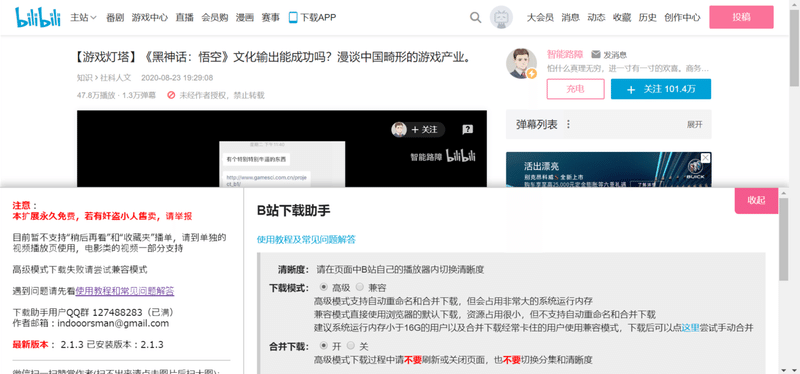Select 高级 download mode

pyautogui.click(x=323, y=287)
